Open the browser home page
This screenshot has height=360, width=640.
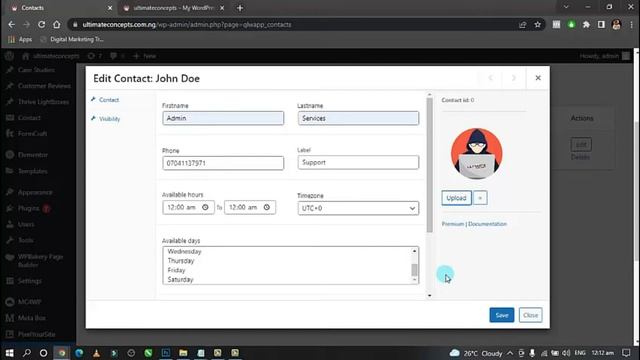56,24
